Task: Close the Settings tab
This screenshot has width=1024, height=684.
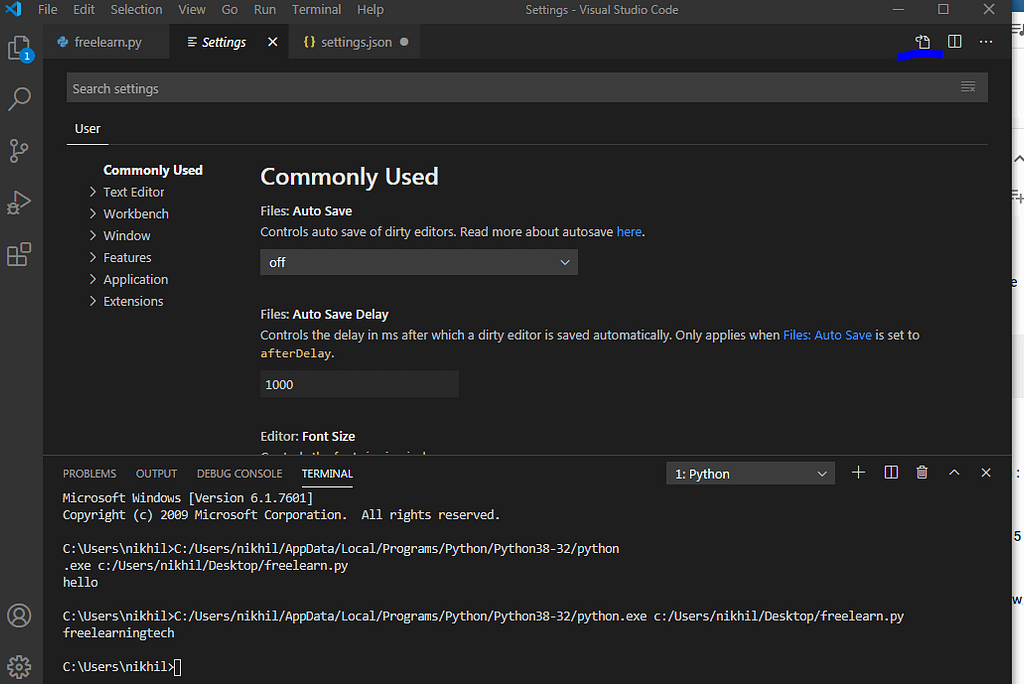Action: (273, 42)
